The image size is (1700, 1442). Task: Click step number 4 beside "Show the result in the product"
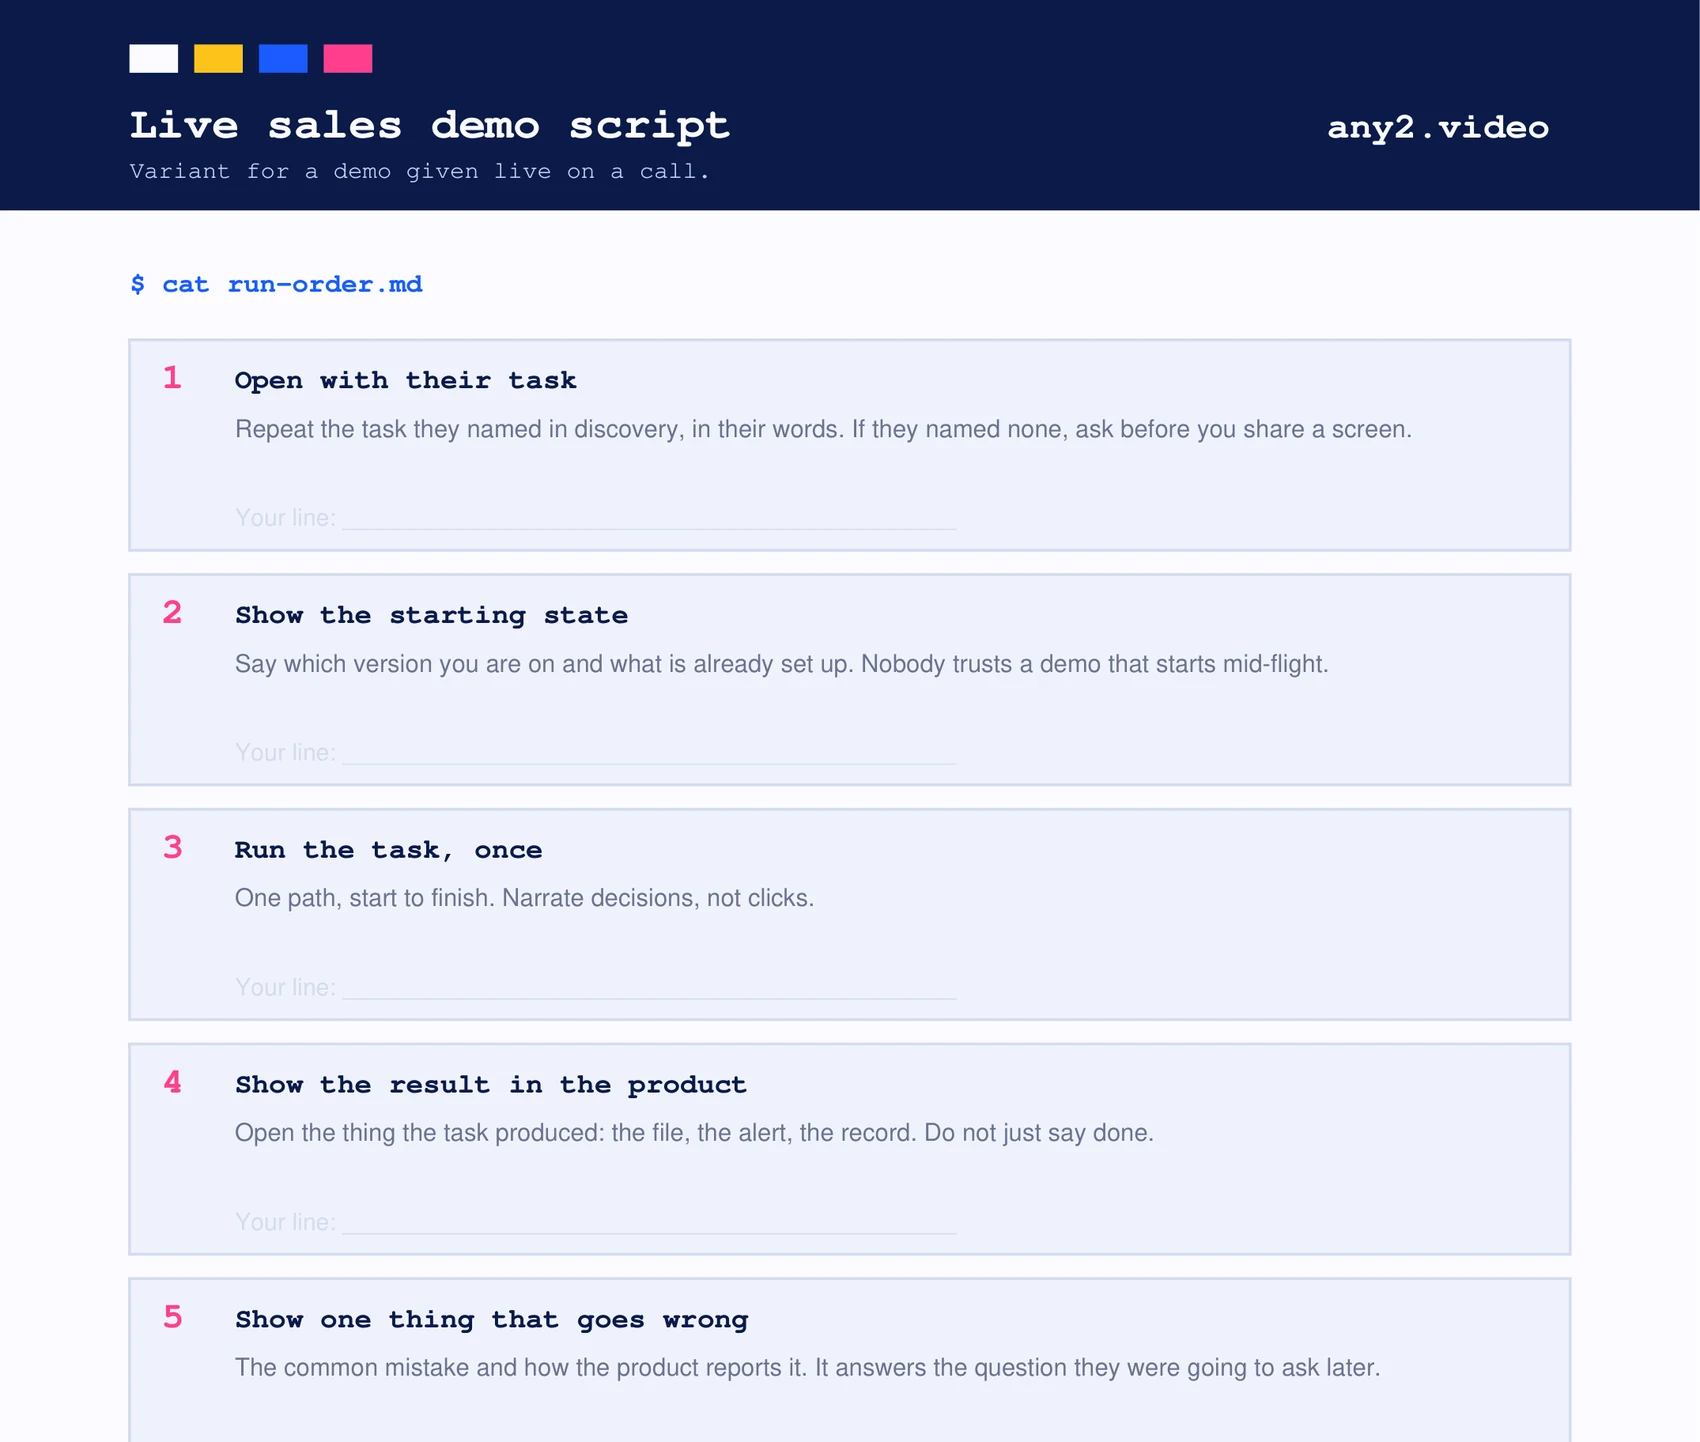tap(172, 1082)
